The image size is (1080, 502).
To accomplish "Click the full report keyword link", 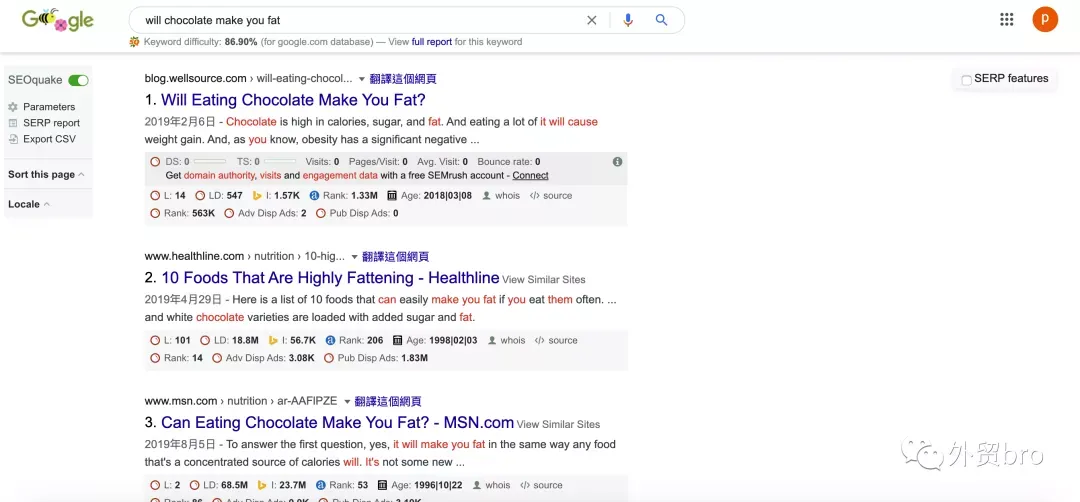I will [x=432, y=42].
